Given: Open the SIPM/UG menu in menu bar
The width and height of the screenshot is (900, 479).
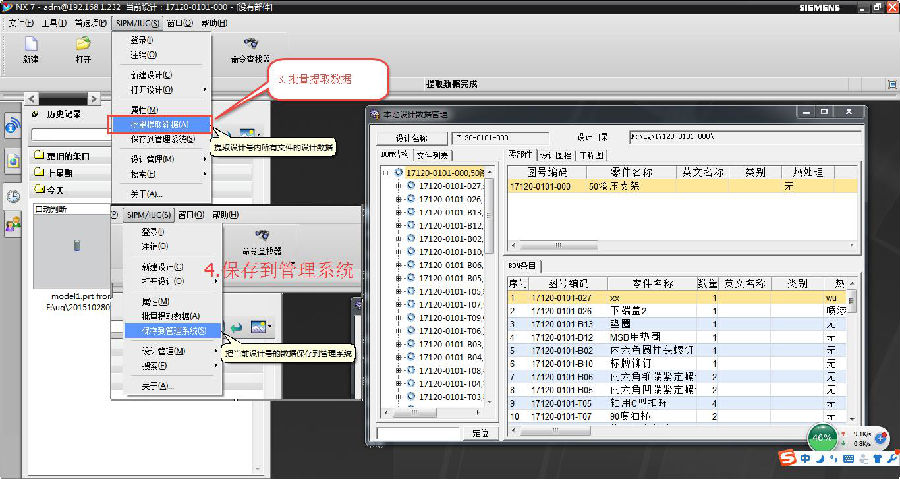Looking at the screenshot, I should pyautogui.click(x=137, y=22).
